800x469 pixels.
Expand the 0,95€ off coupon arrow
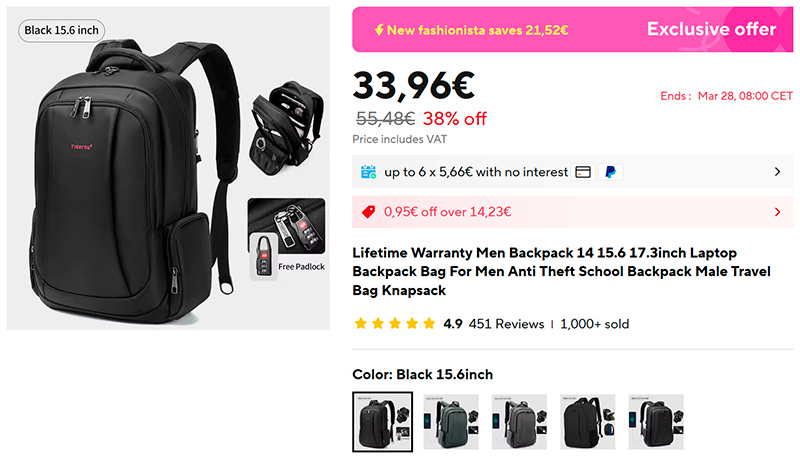[777, 212]
